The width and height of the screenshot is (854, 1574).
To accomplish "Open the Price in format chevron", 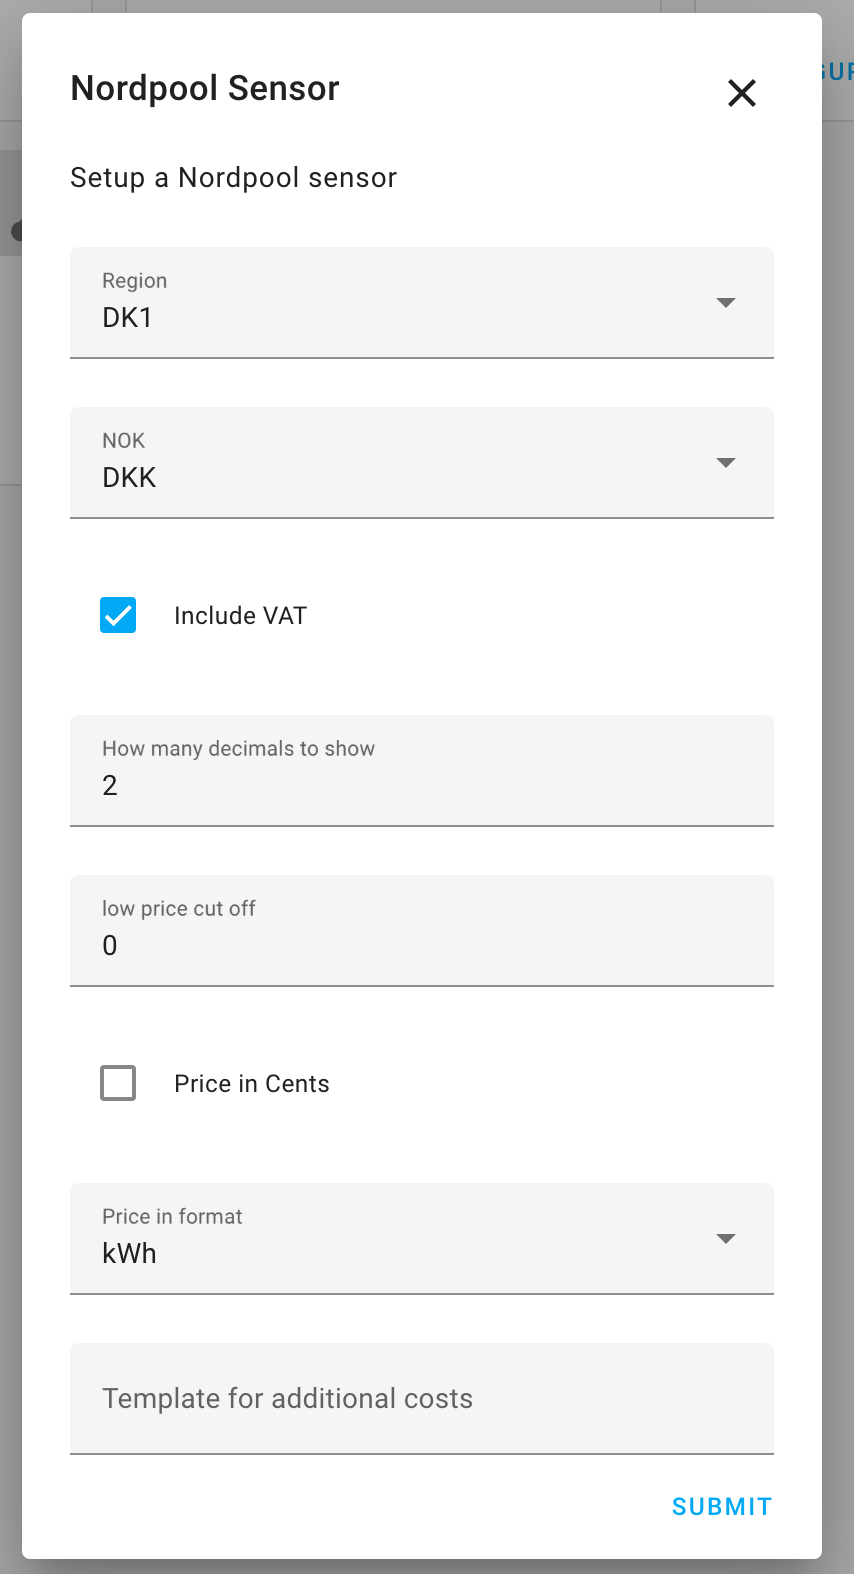I will (726, 1238).
